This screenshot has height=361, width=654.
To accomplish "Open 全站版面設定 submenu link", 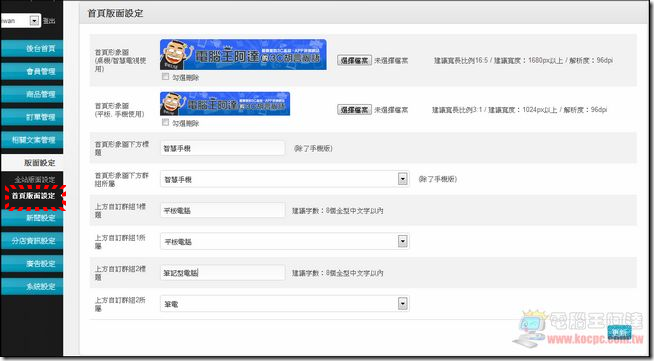I will (35, 180).
